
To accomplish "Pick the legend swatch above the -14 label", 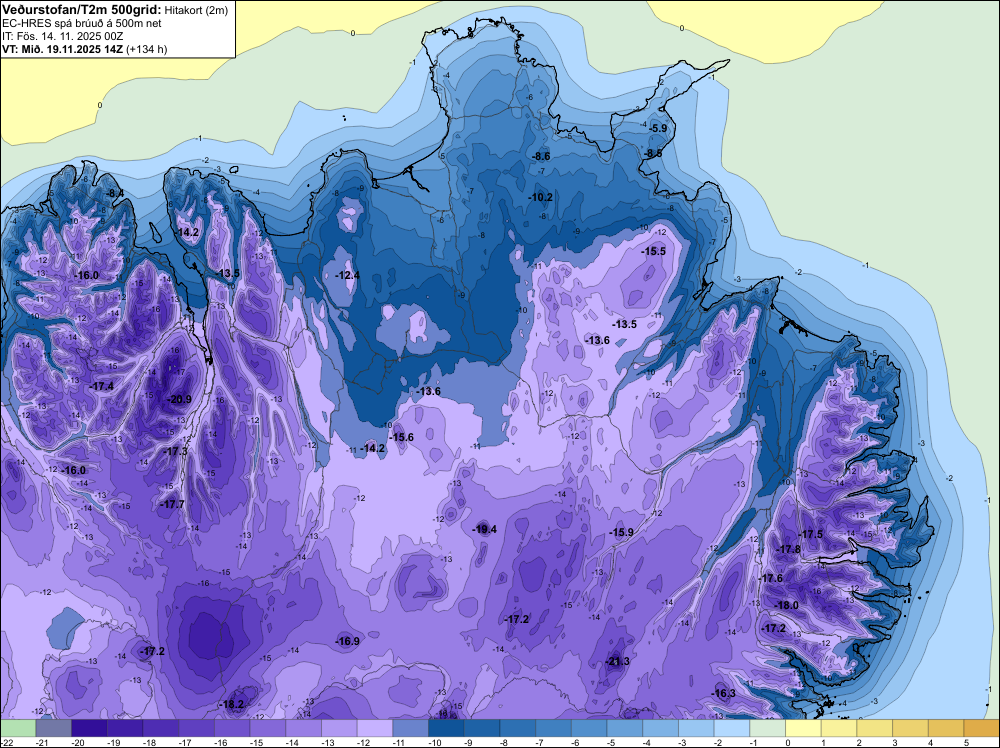I will 304,728.
